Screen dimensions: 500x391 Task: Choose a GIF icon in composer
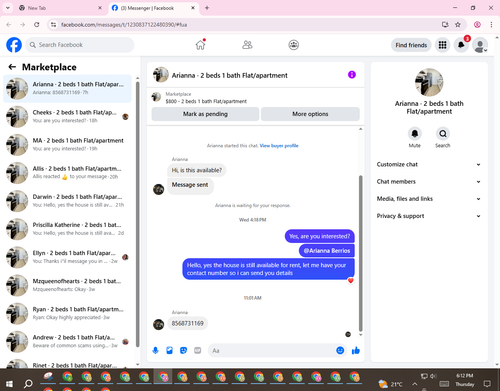[198, 350]
